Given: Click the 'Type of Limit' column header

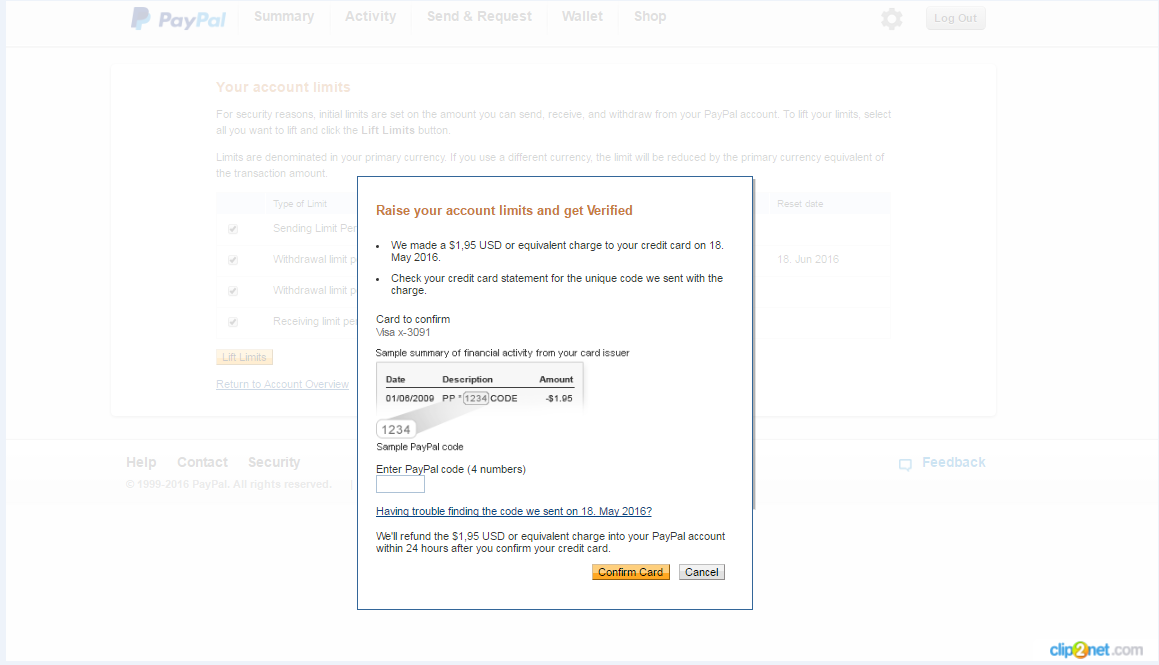Looking at the screenshot, I should pyautogui.click(x=299, y=204).
